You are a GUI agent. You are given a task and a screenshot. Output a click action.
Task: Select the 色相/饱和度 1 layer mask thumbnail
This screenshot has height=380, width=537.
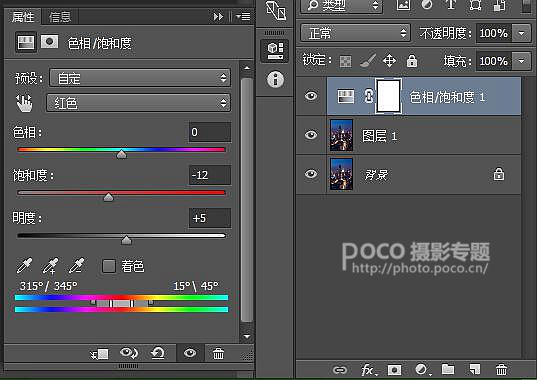click(x=389, y=97)
